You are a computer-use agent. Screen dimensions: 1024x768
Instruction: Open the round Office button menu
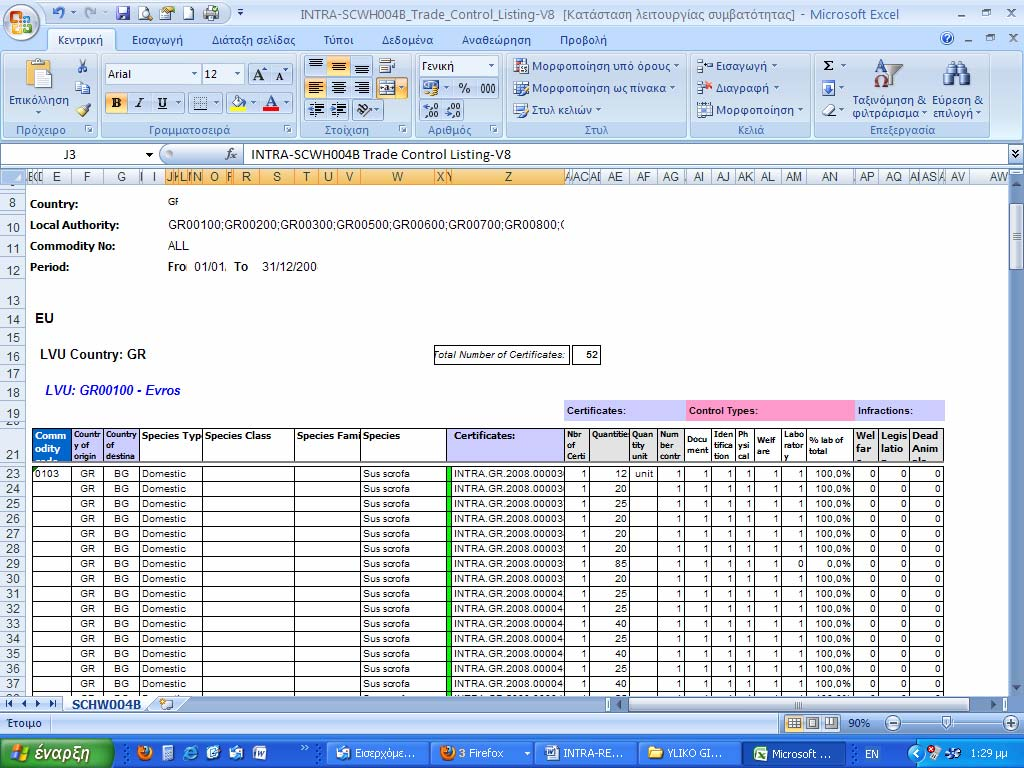pyautogui.click(x=21, y=22)
